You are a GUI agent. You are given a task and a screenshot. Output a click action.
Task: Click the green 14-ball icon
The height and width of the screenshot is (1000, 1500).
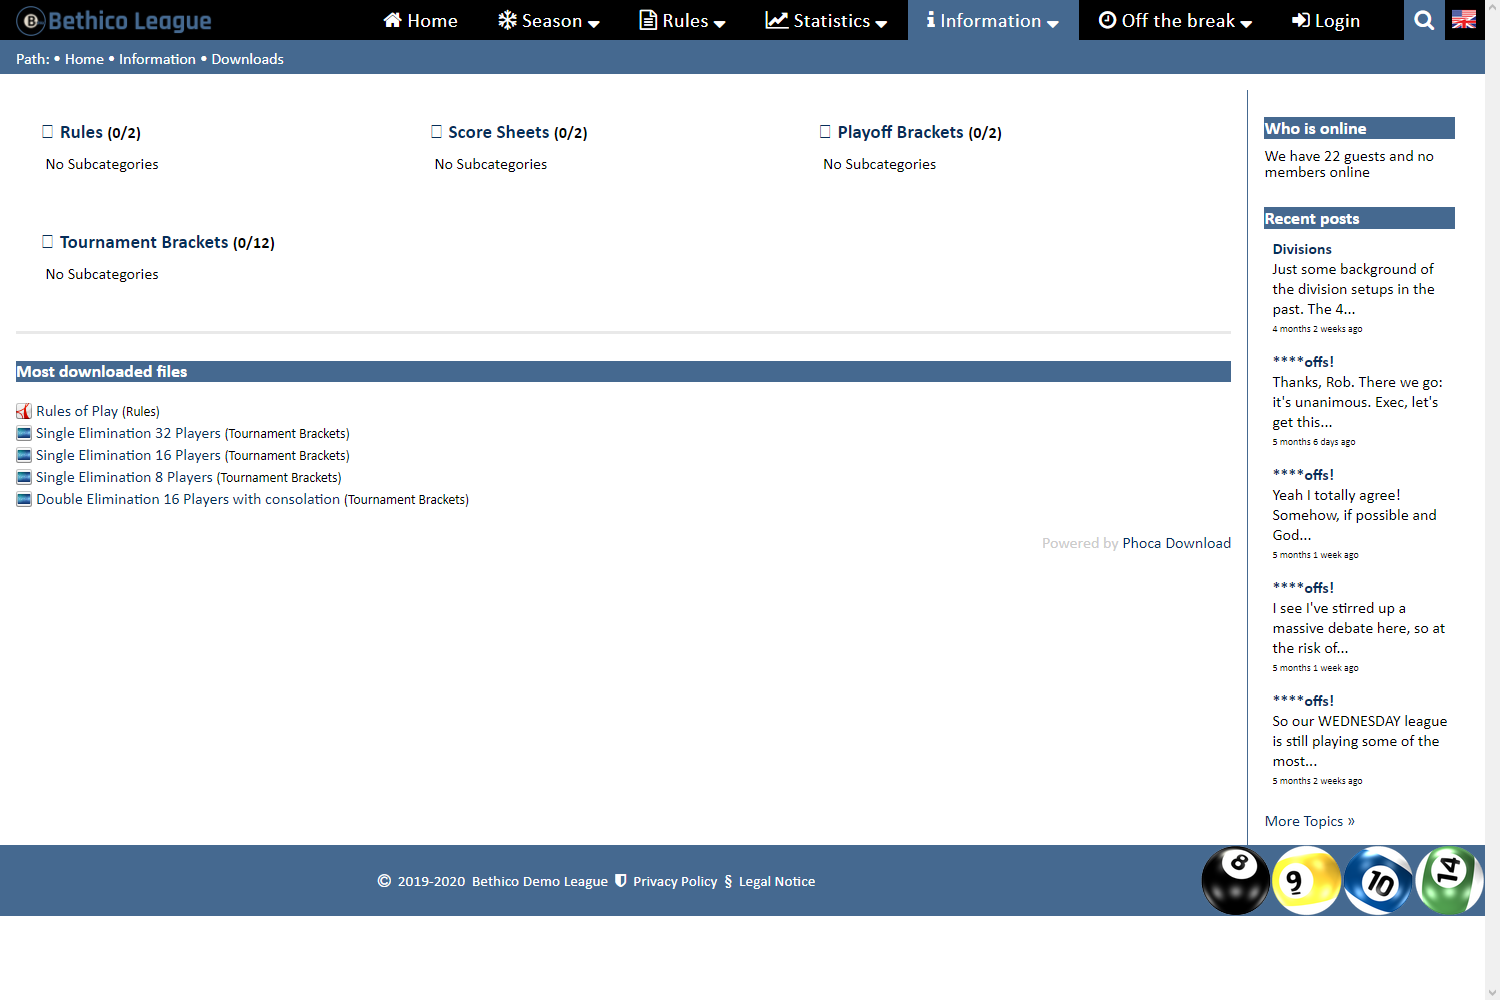(x=1449, y=880)
